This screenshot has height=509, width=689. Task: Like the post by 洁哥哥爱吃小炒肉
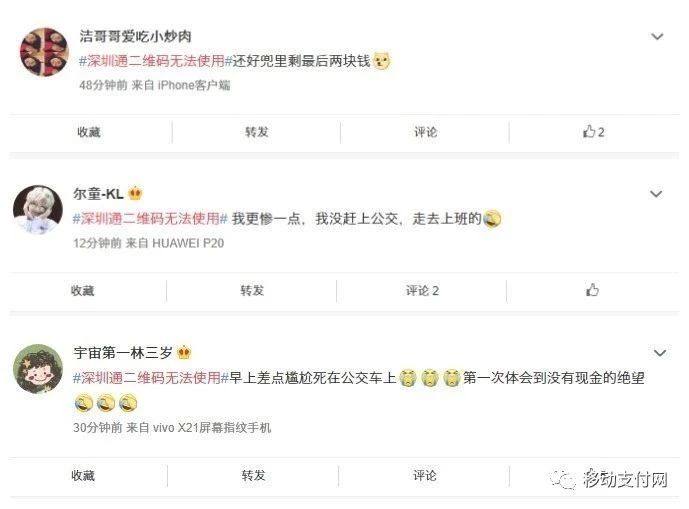pos(593,131)
